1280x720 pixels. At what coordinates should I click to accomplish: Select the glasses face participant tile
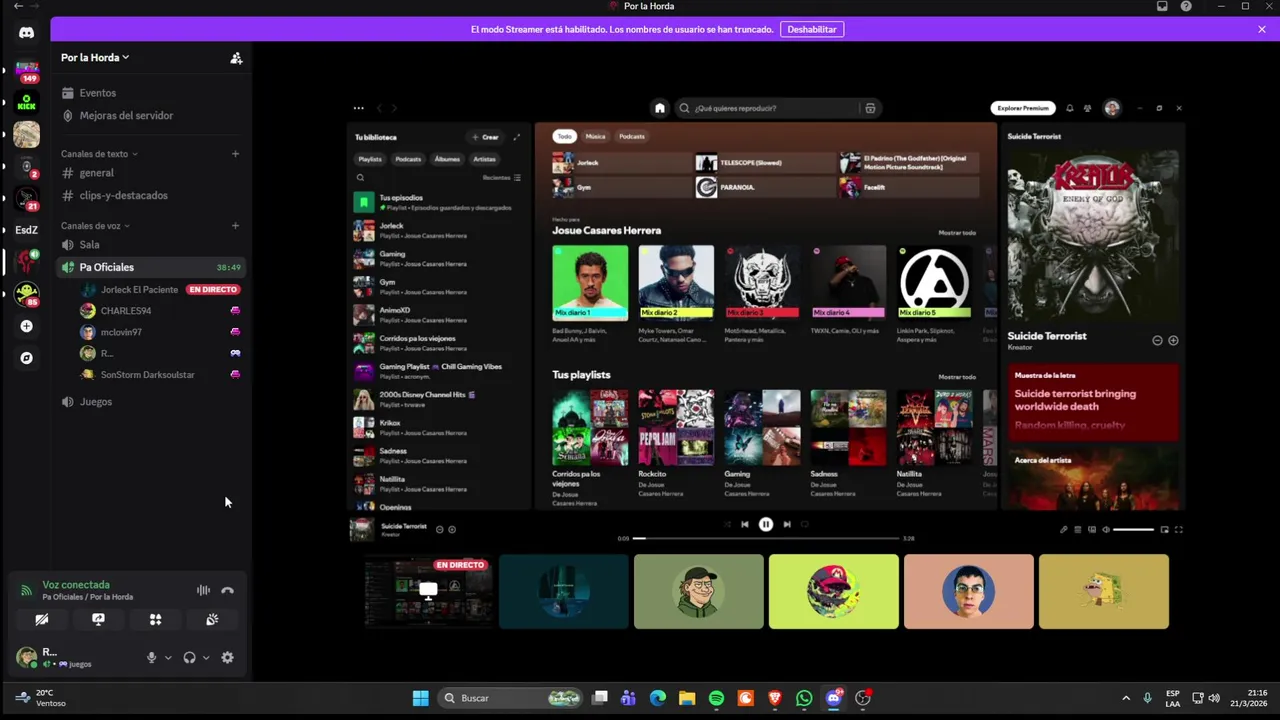click(969, 592)
